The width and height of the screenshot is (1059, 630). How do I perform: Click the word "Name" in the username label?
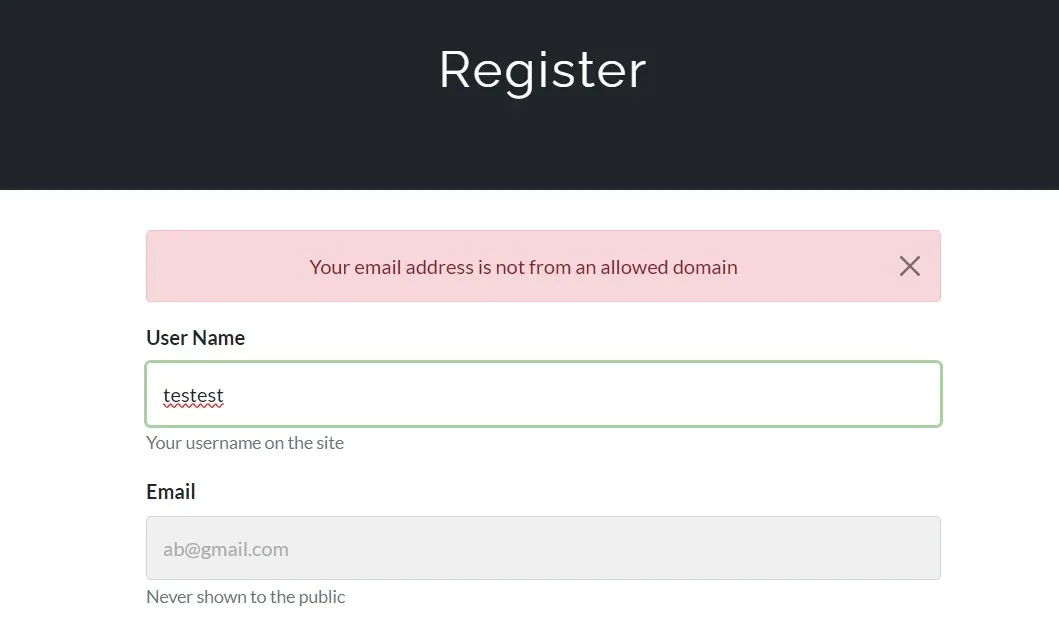click(x=219, y=338)
